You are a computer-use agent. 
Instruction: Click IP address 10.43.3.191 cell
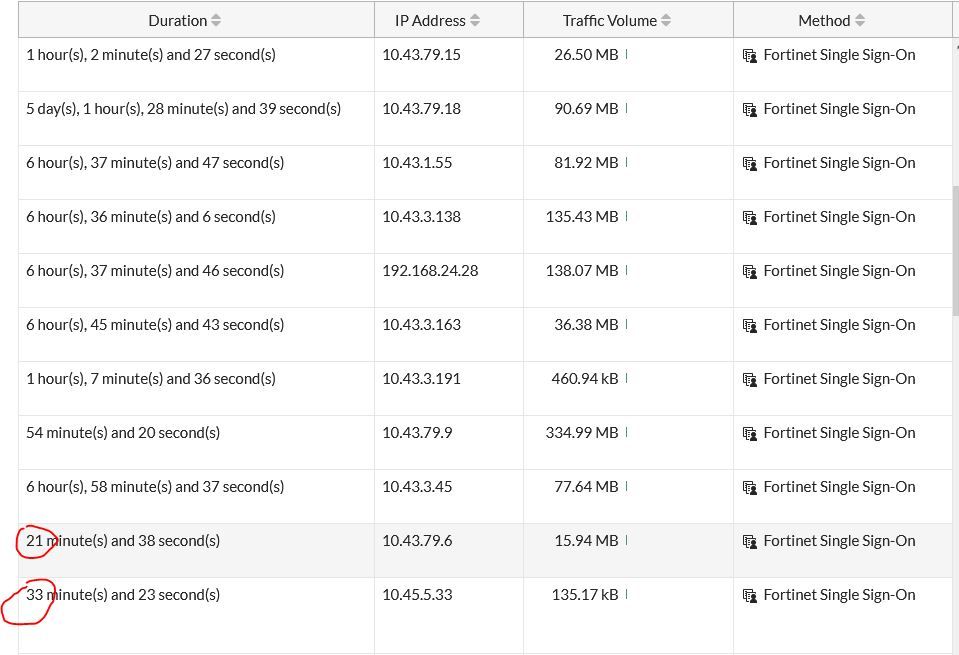pyautogui.click(x=421, y=379)
